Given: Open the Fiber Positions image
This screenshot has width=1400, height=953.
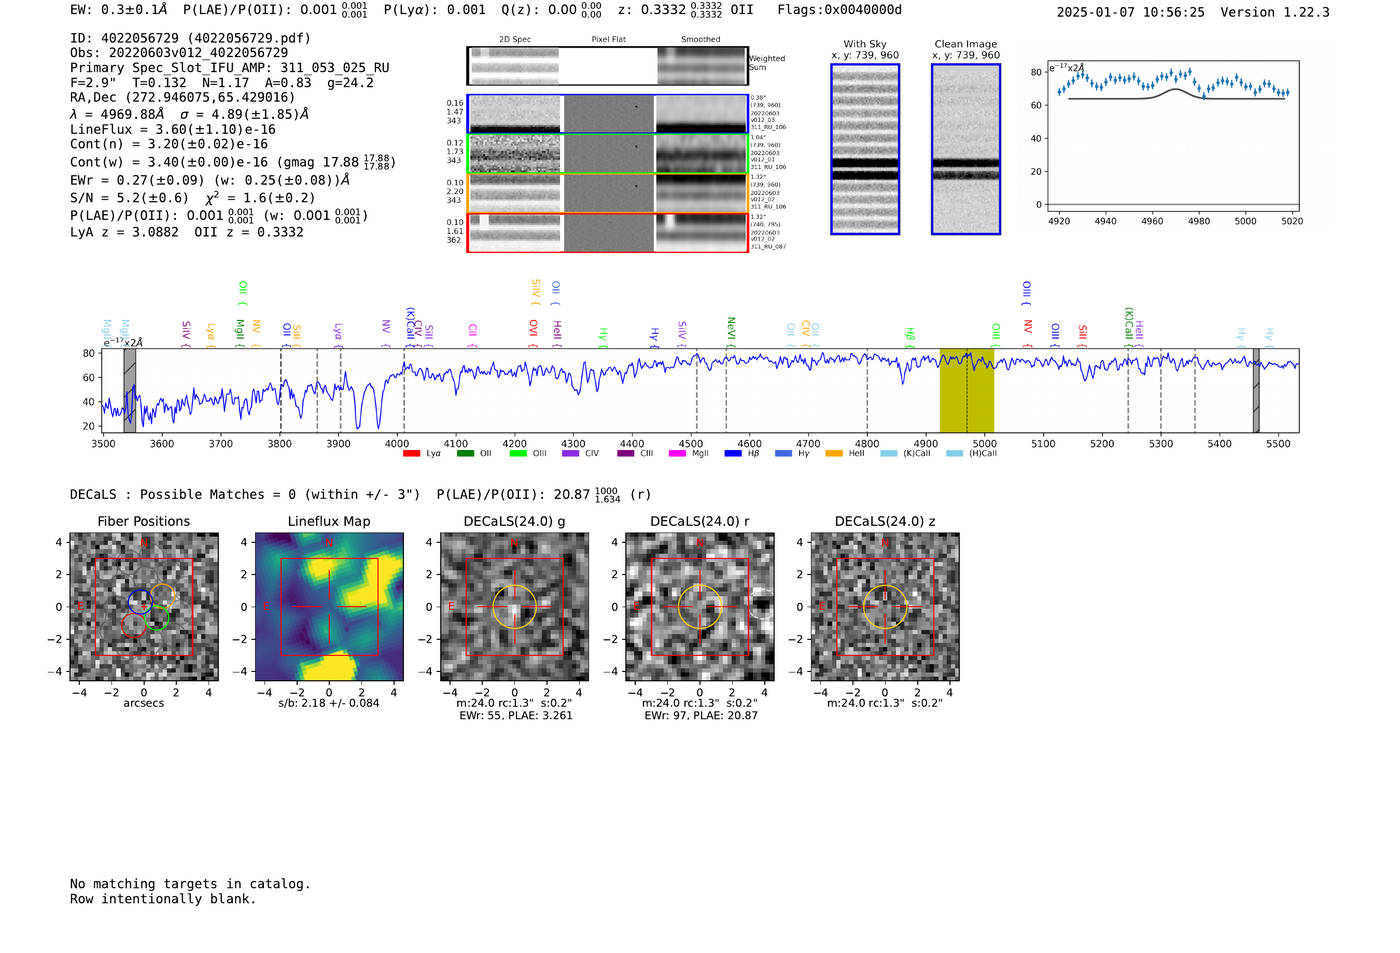Looking at the screenshot, I should point(144,607).
